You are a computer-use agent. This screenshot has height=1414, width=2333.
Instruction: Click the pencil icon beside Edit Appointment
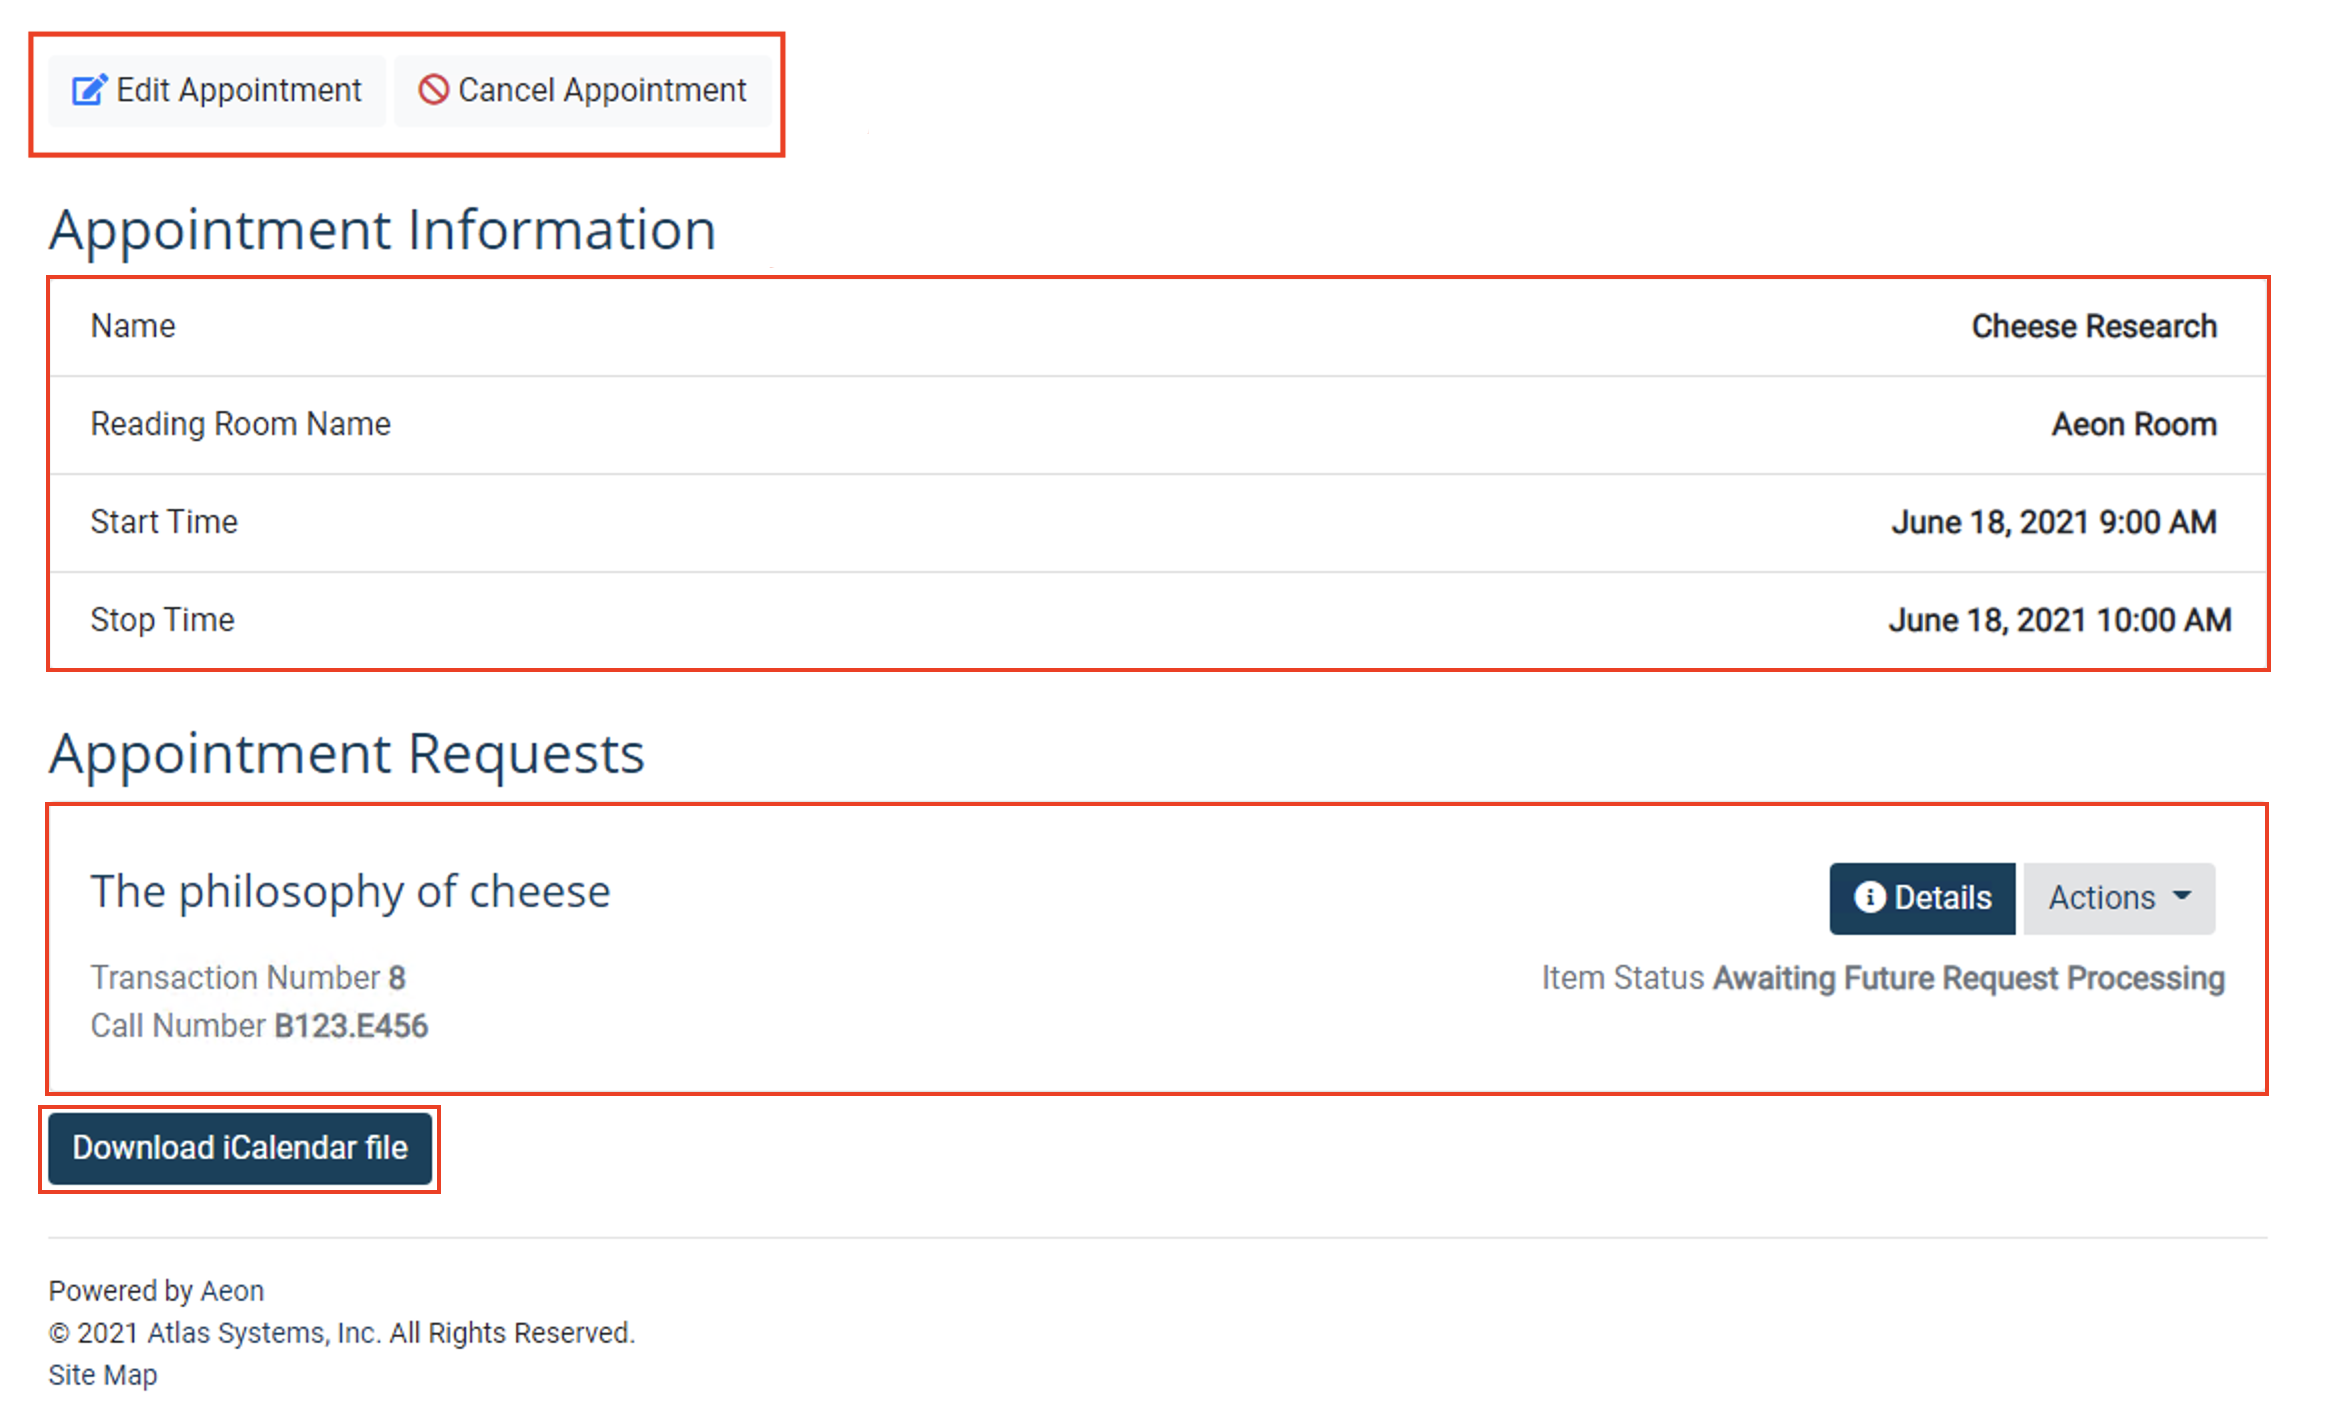click(89, 90)
